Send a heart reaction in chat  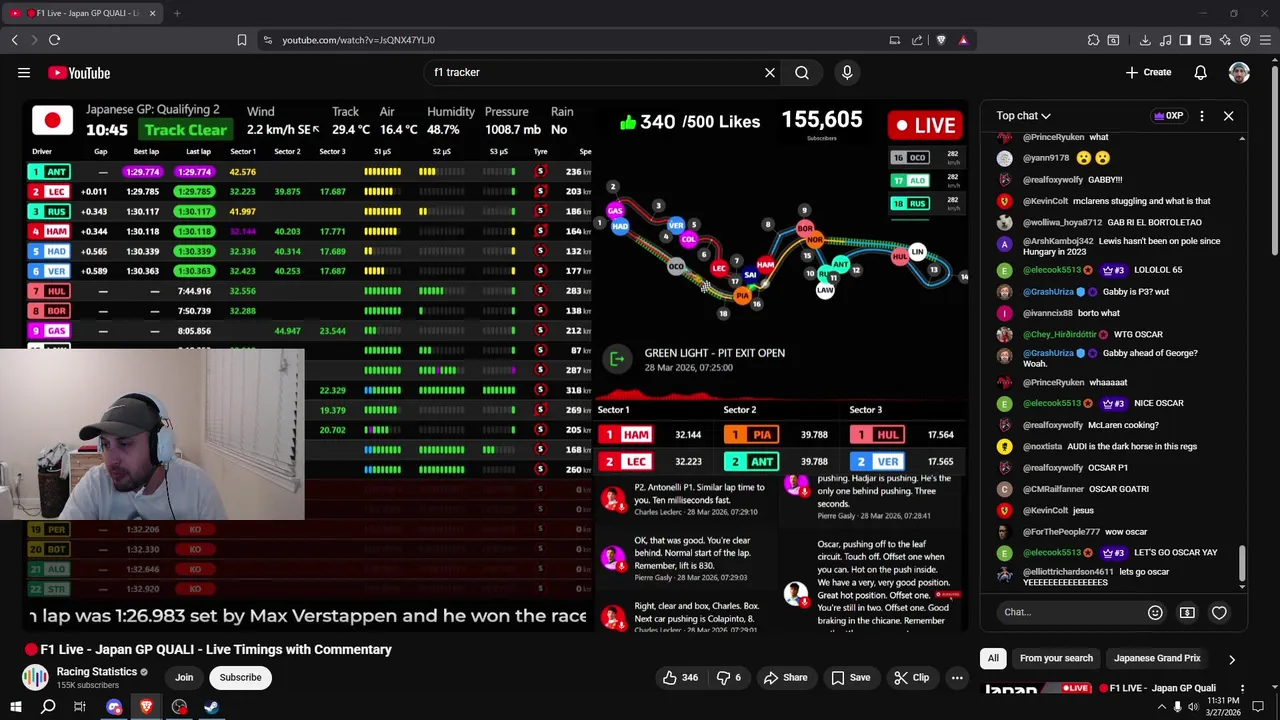1219,612
